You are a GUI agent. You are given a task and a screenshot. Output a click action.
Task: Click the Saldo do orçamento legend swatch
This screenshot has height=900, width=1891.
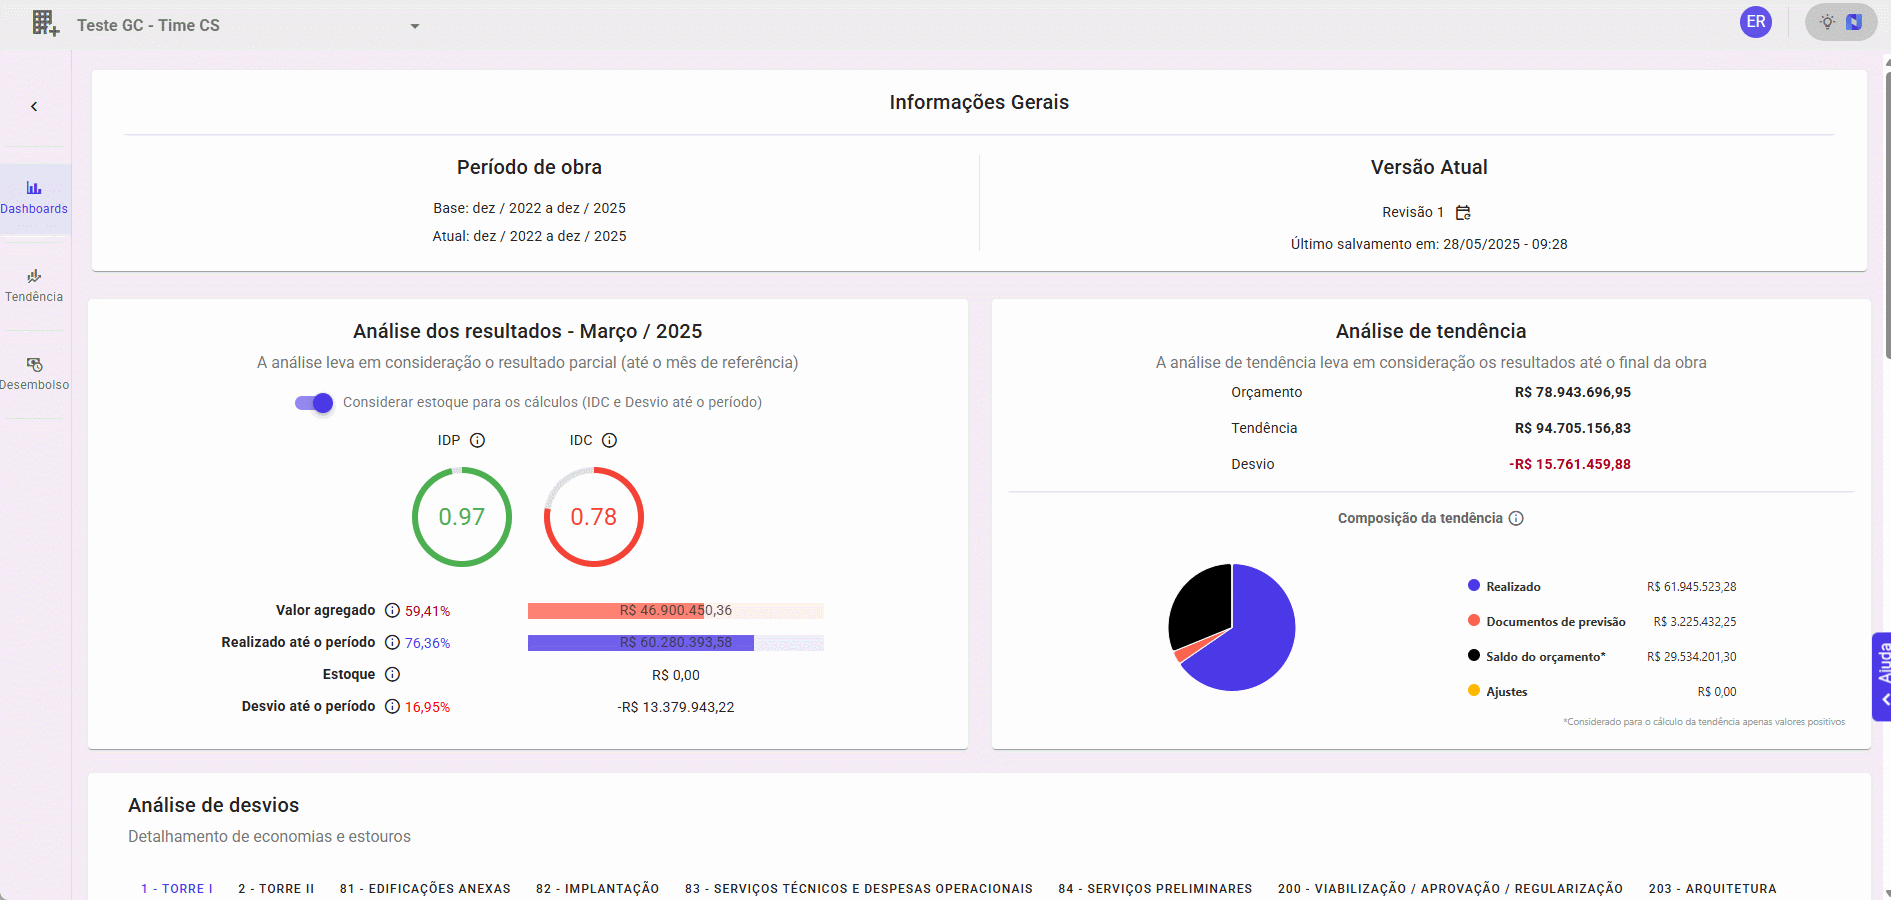(x=1474, y=656)
